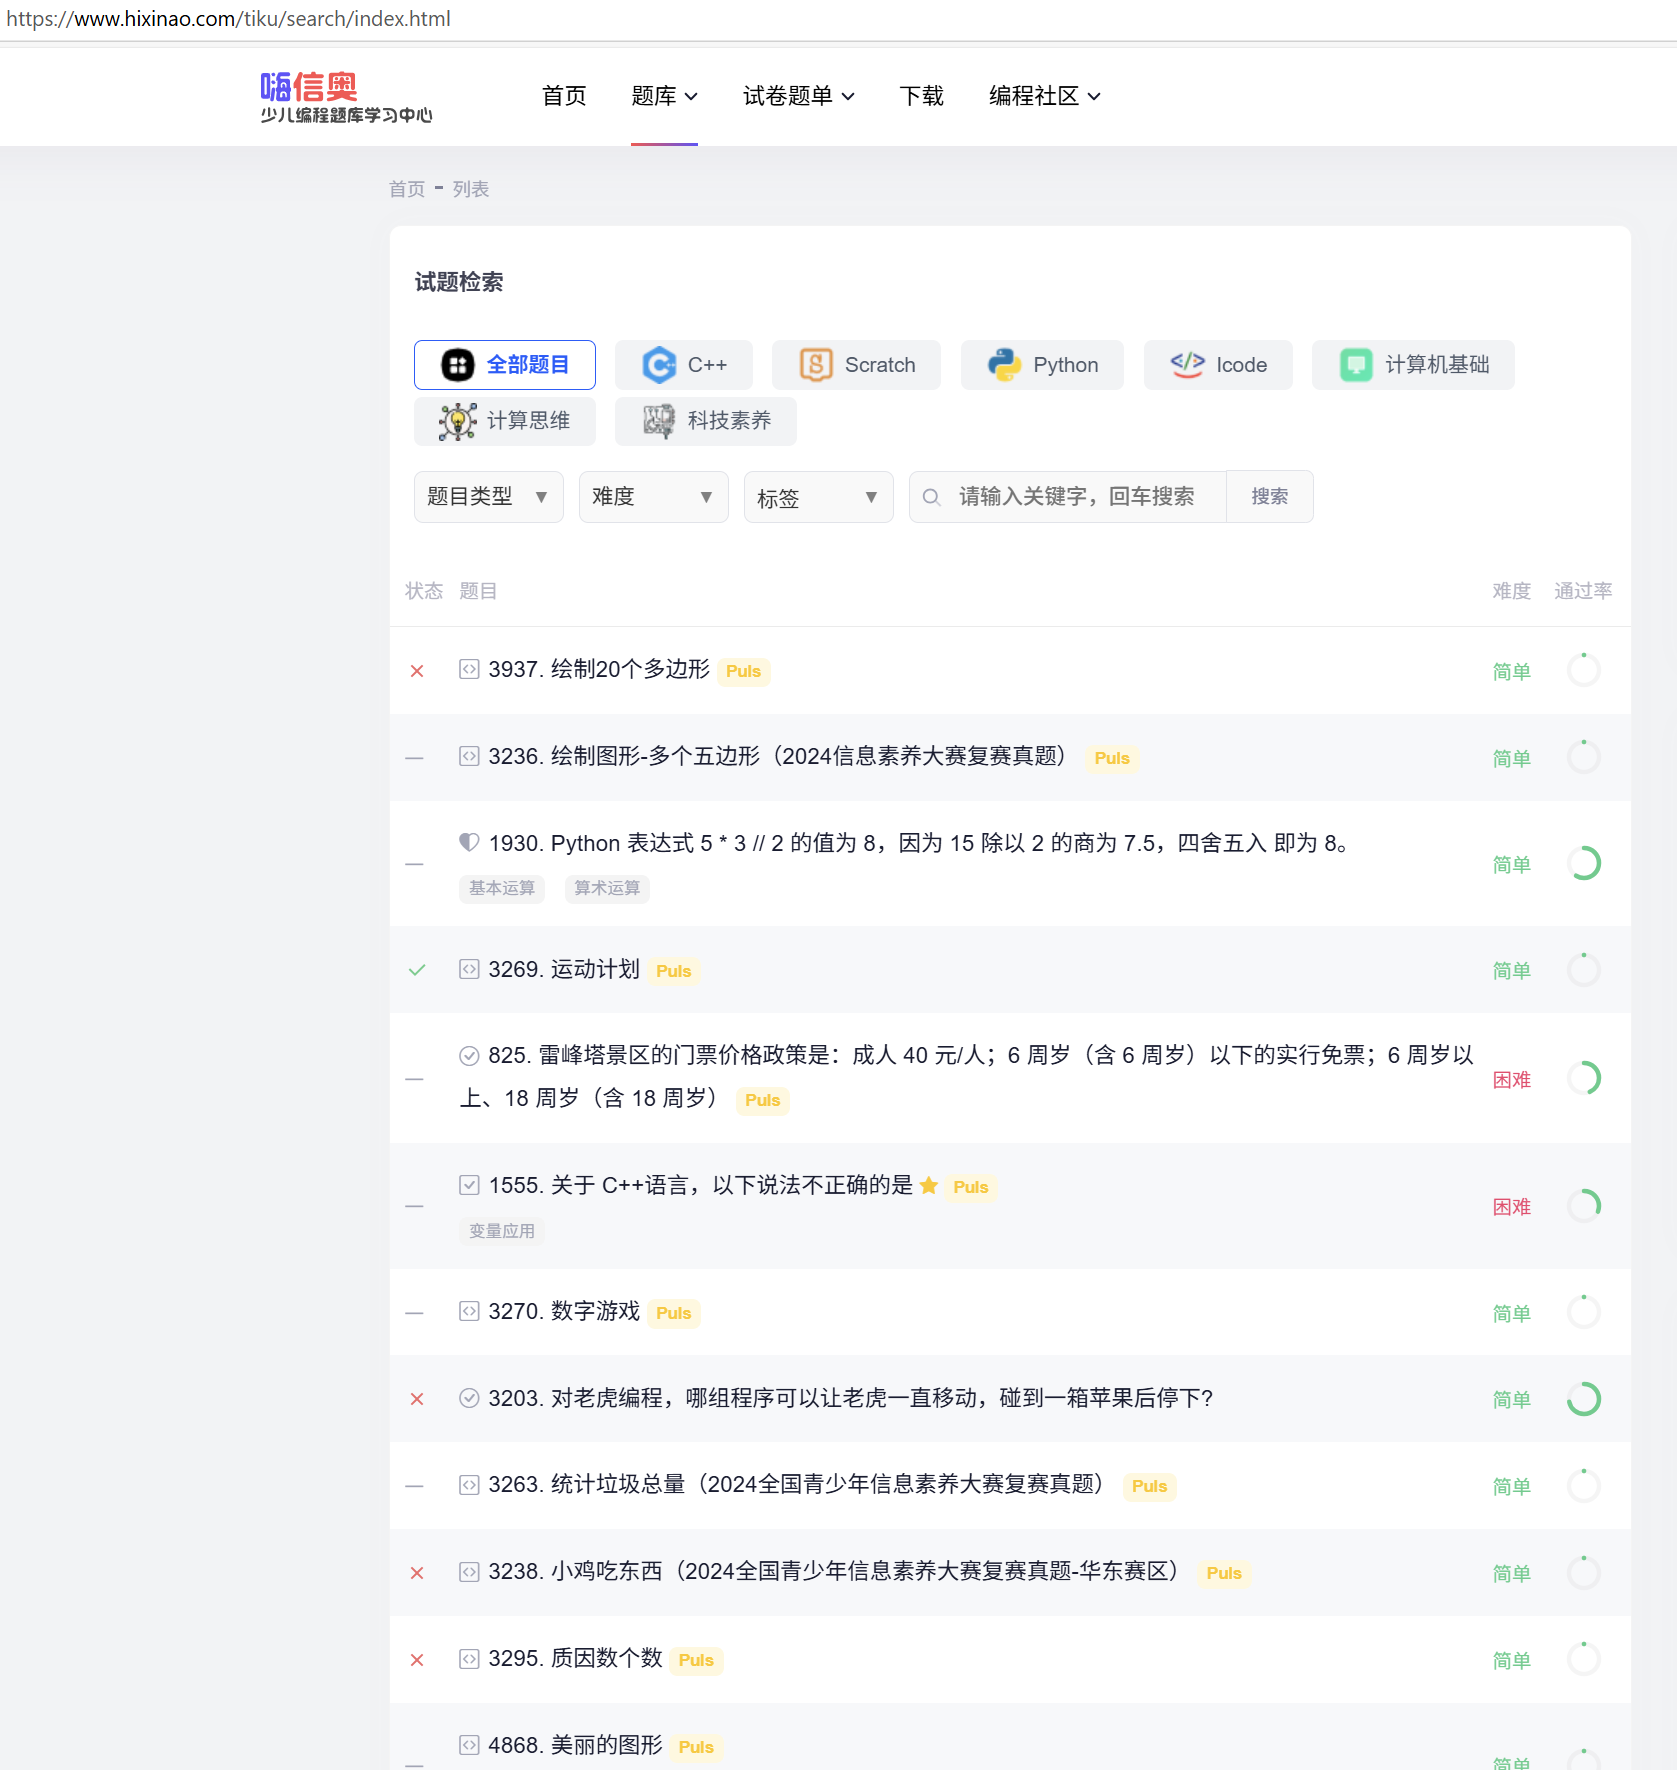The height and width of the screenshot is (1770, 1677).
Task: Click the 搜索 search button
Action: pyautogui.click(x=1269, y=496)
